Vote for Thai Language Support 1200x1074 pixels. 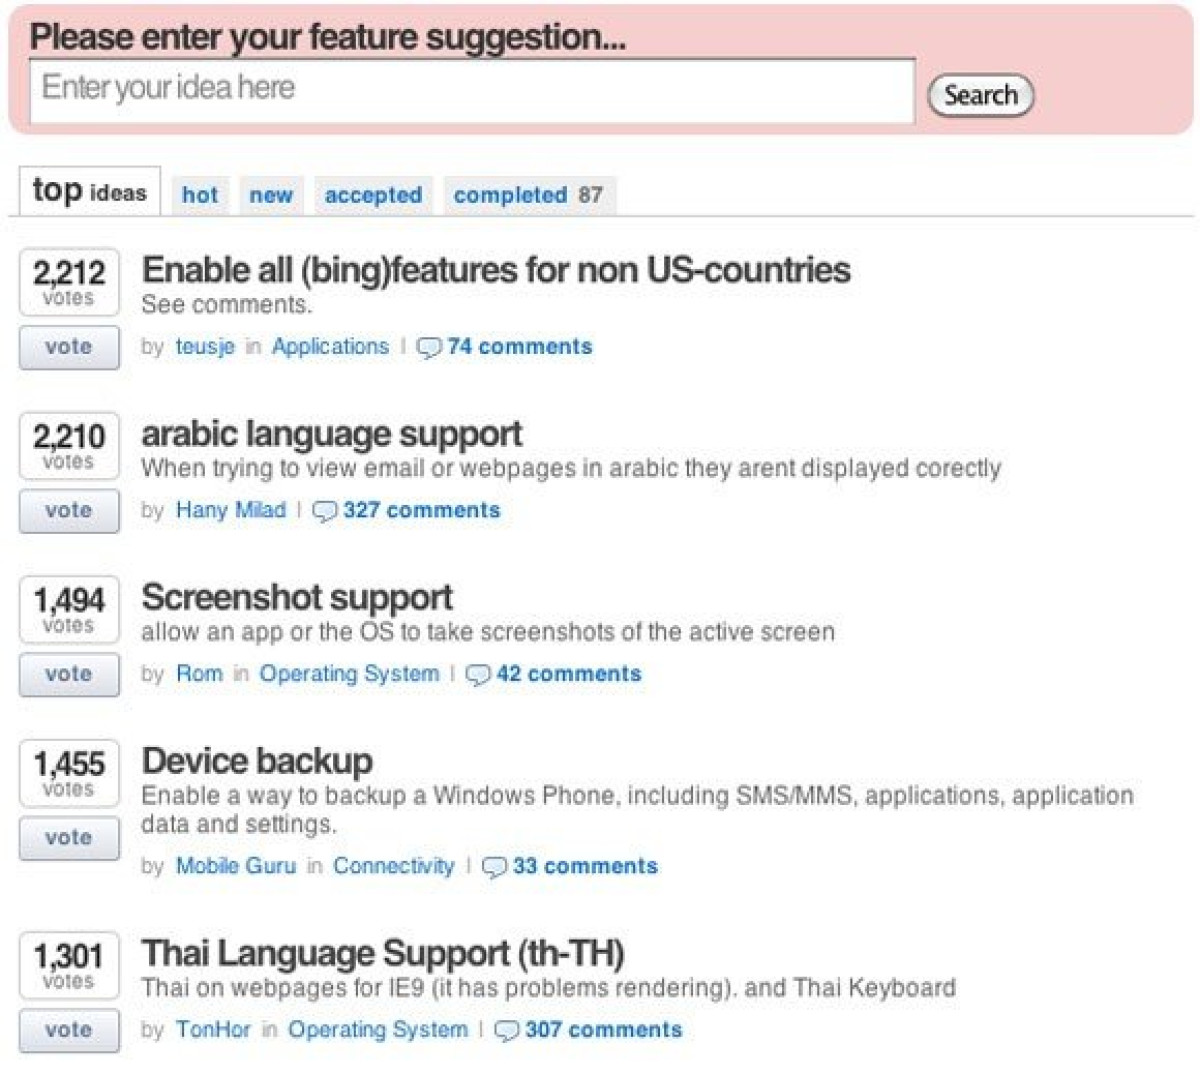[69, 1030]
